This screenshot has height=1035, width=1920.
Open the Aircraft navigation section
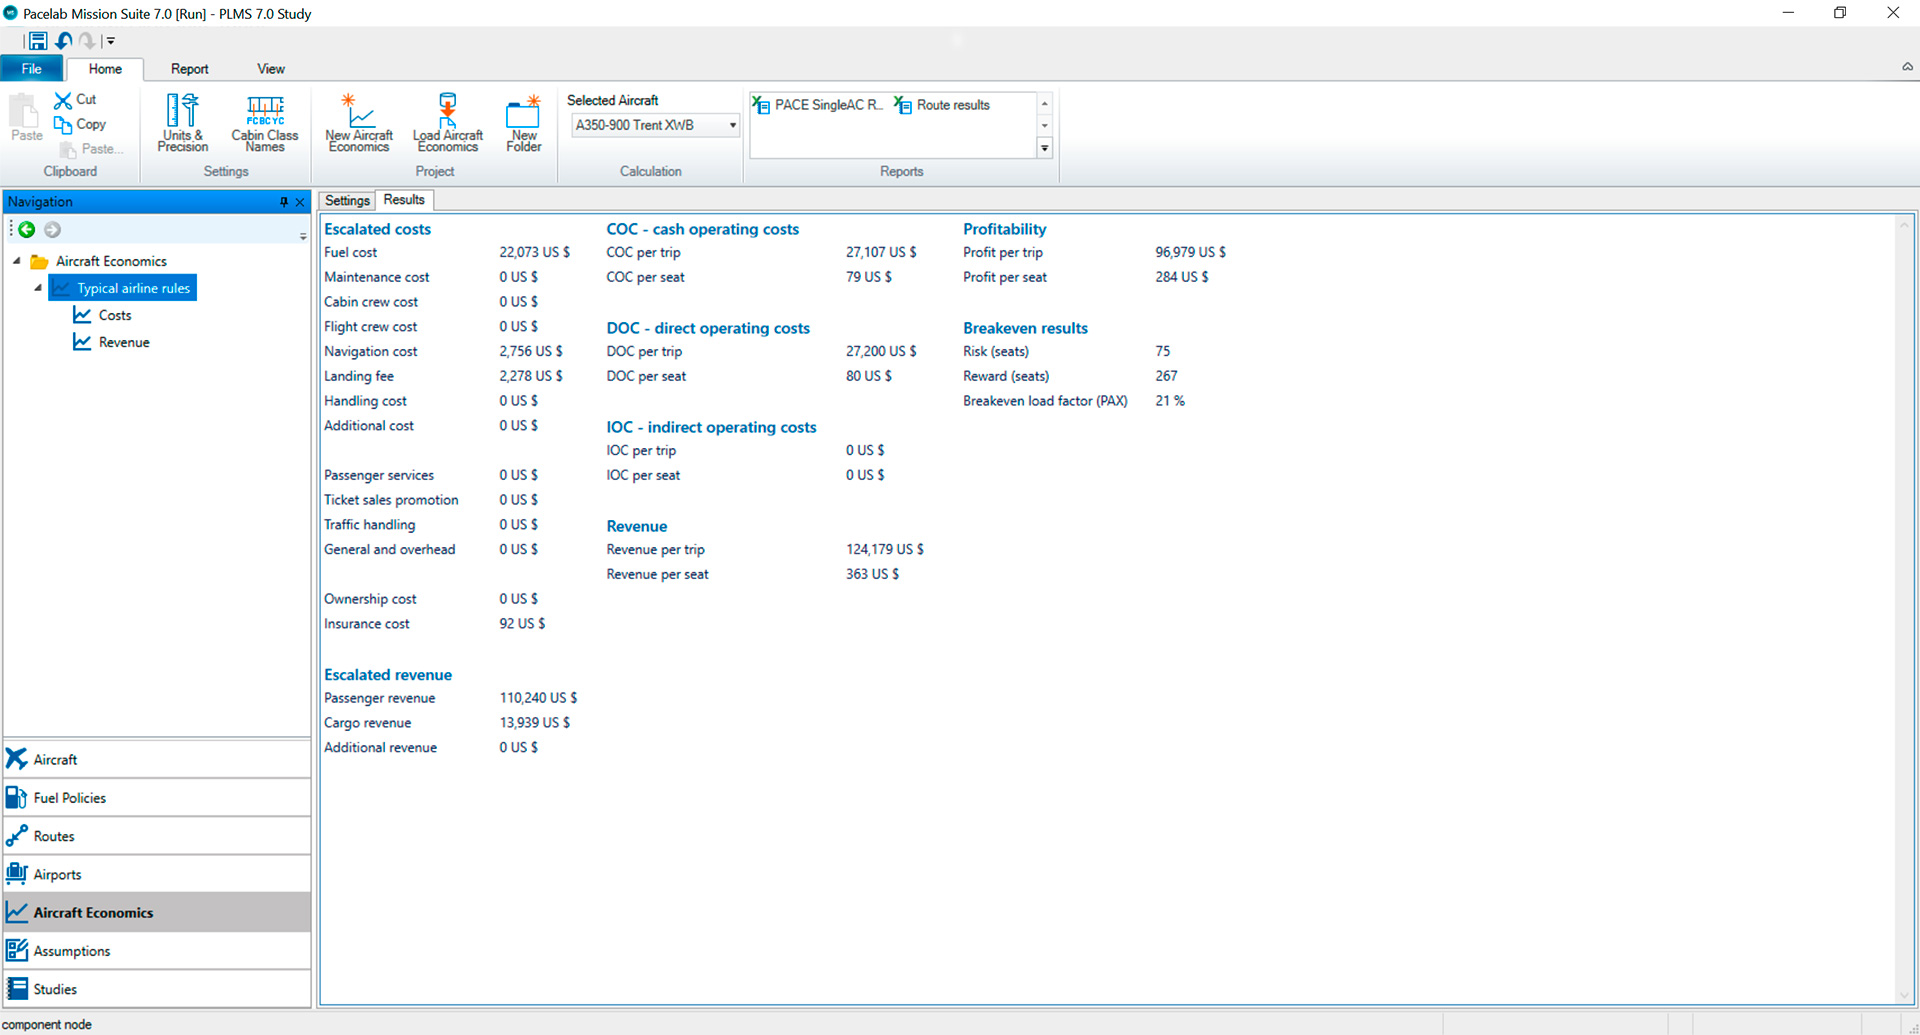point(157,760)
